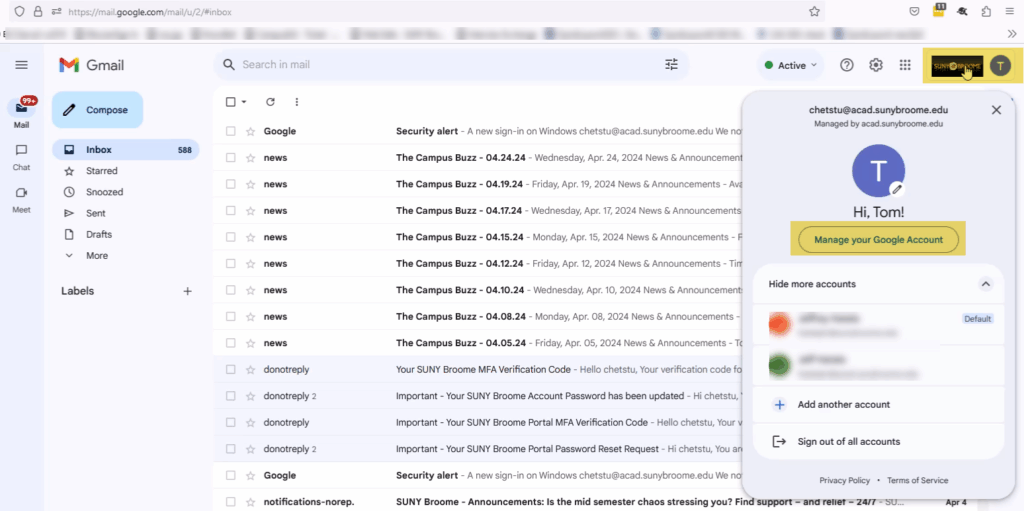The height and width of the screenshot is (511, 1024).
Task: Choose Add another account
Action: pos(878,404)
